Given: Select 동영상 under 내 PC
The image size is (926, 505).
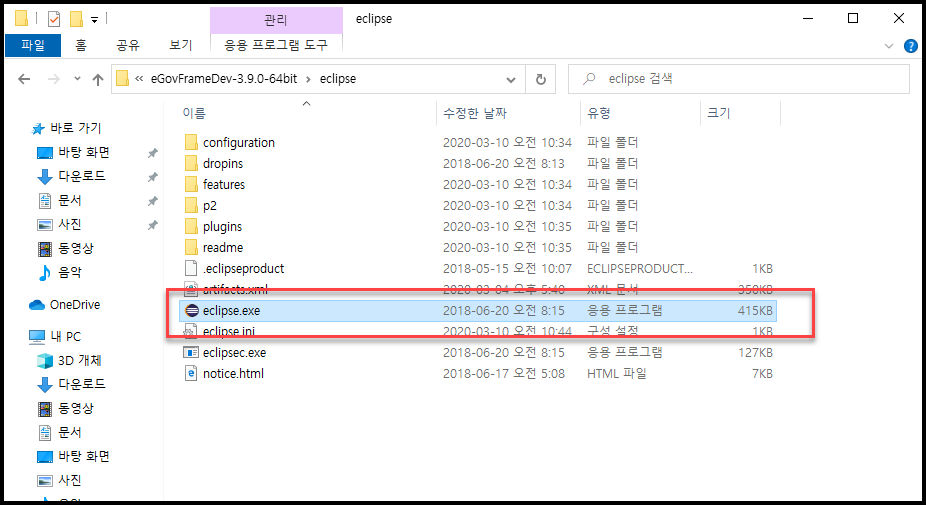Looking at the screenshot, I should coord(66,408).
